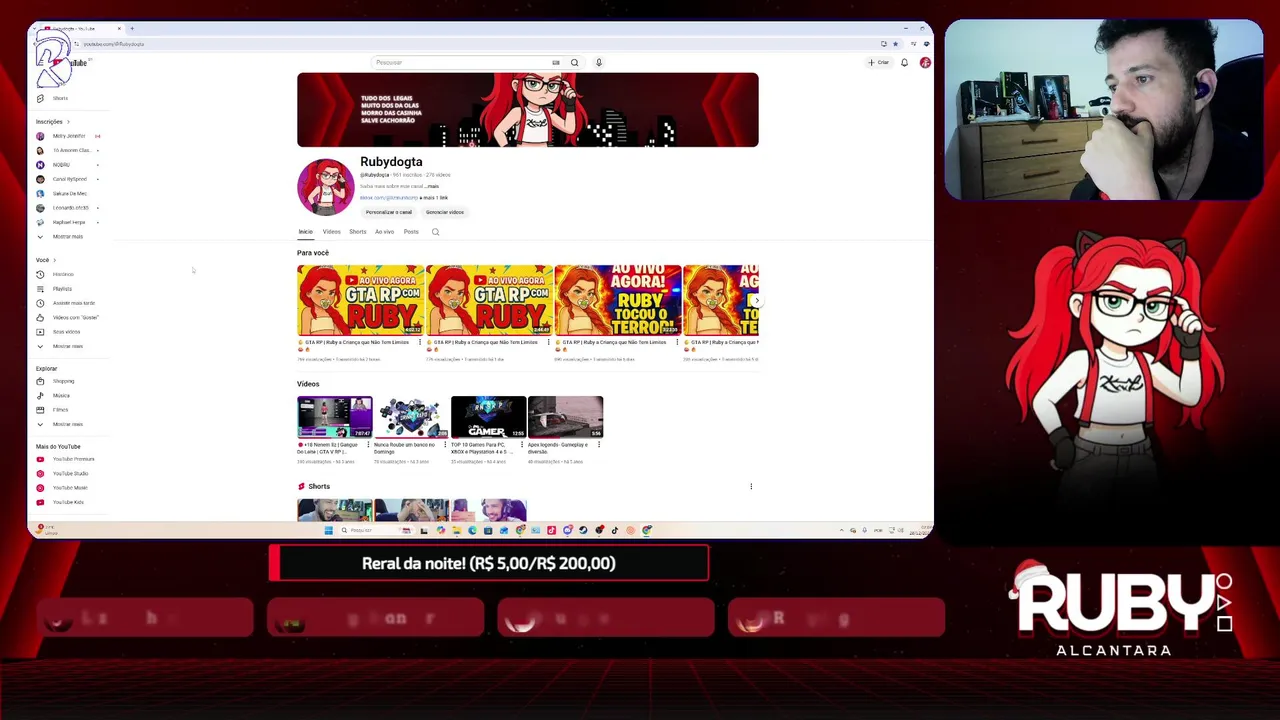Click the Criar button

879,62
